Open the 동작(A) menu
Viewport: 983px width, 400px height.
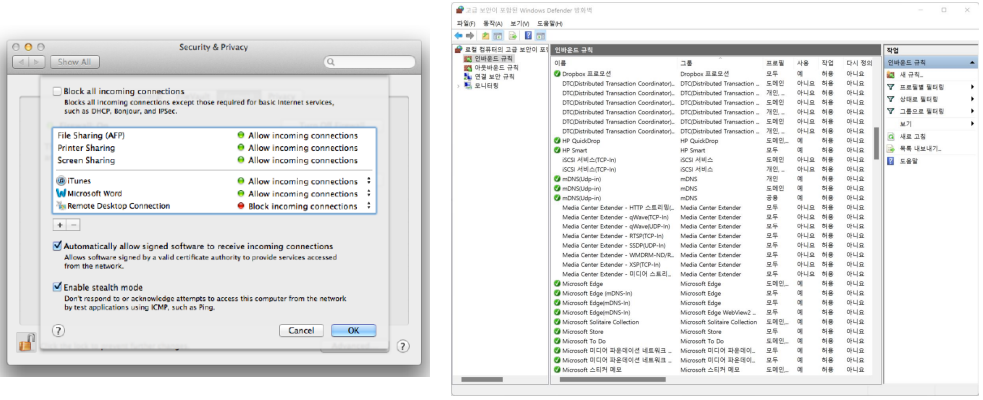(x=493, y=23)
